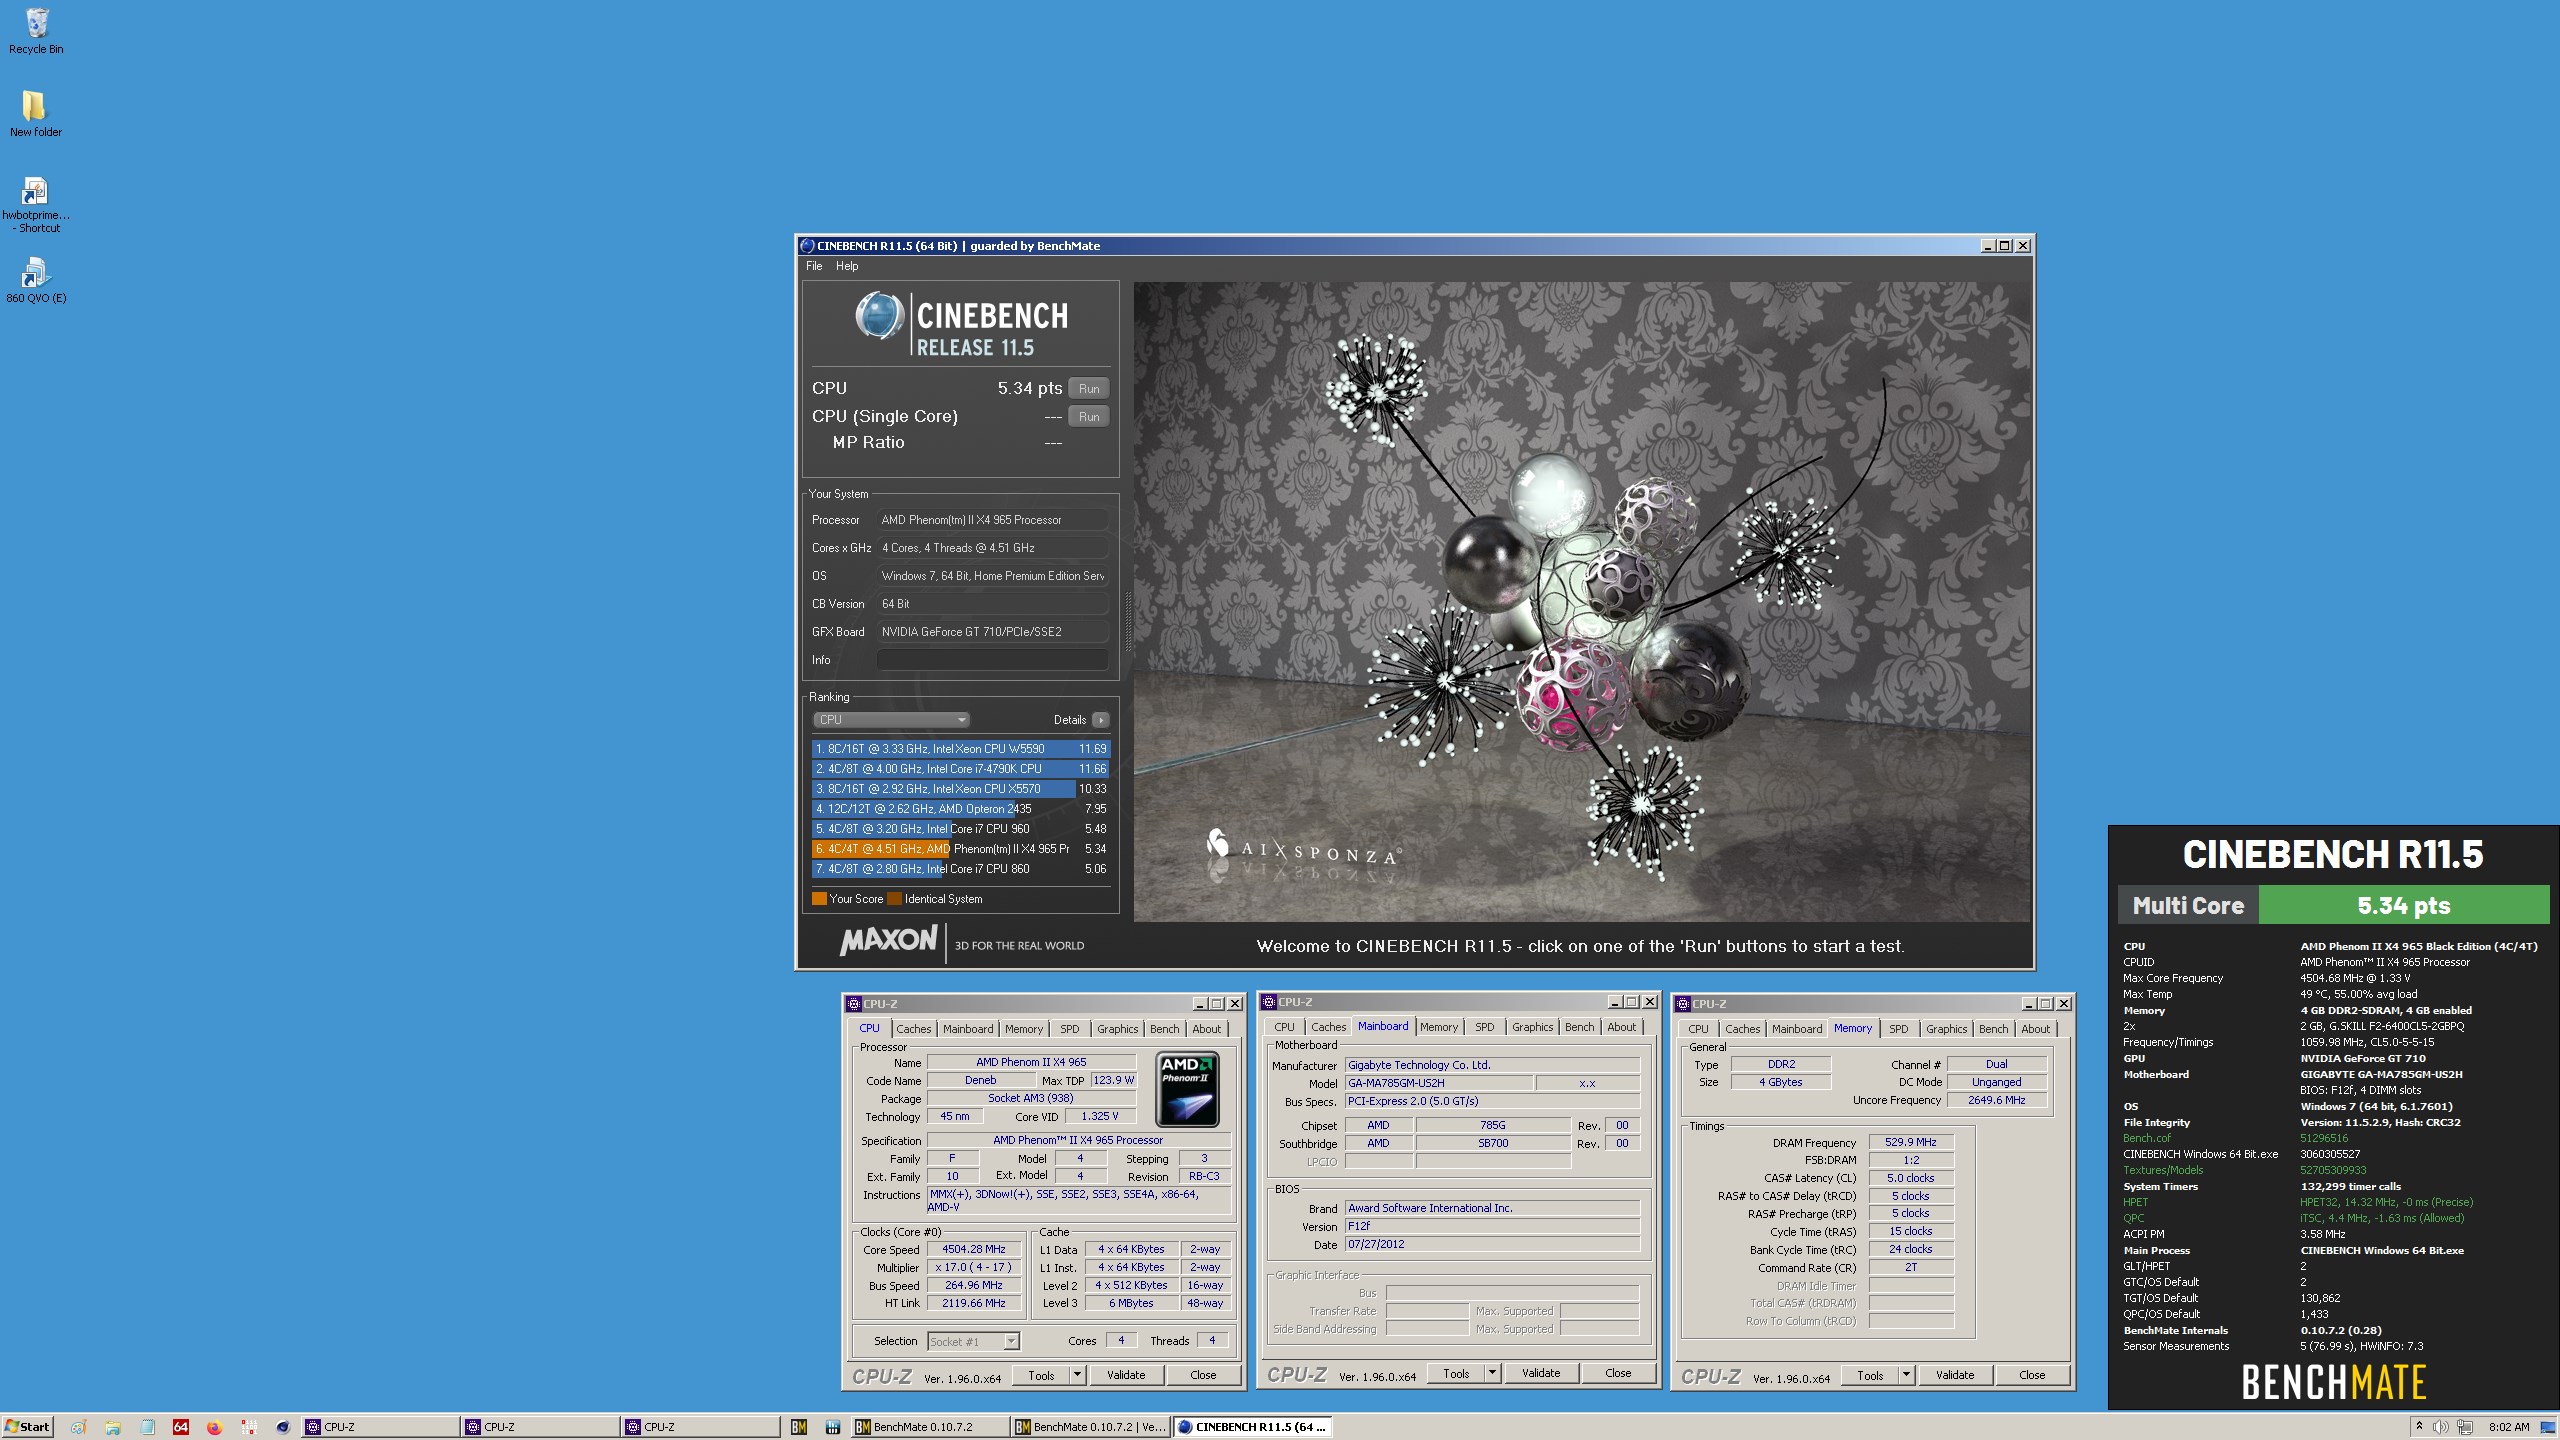Screen dimensions: 2560x1440
Task: Open the Recycle Bin desktop icon
Action: click(36, 30)
